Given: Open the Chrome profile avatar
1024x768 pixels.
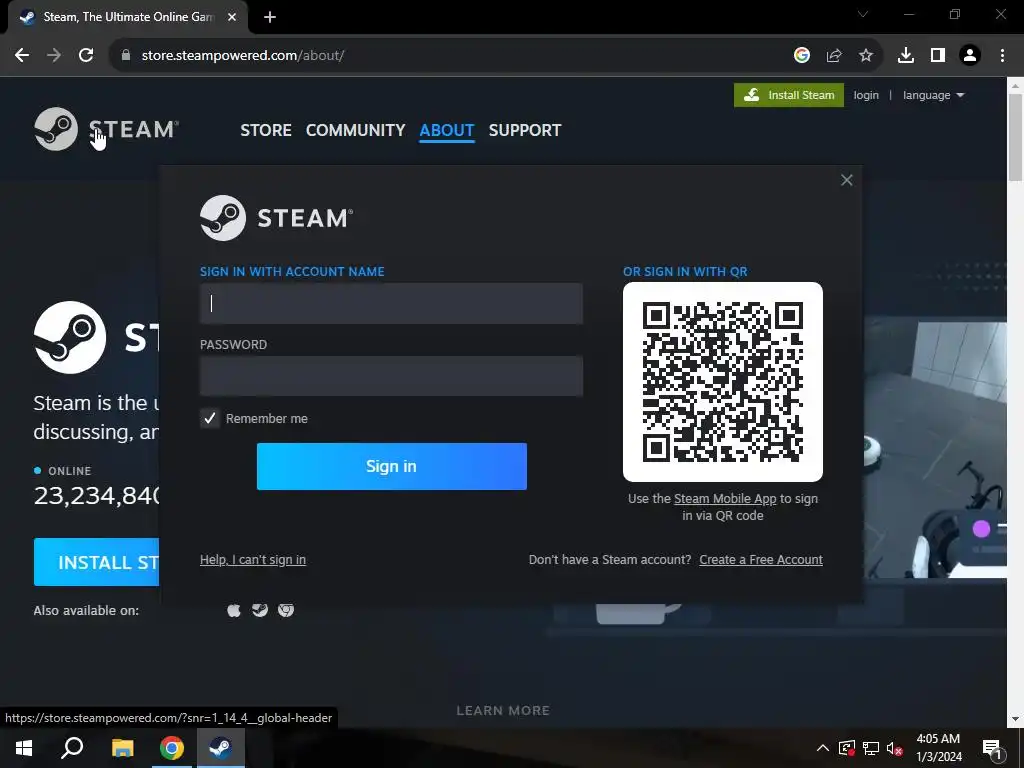Looking at the screenshot, I should coord(970,56).
